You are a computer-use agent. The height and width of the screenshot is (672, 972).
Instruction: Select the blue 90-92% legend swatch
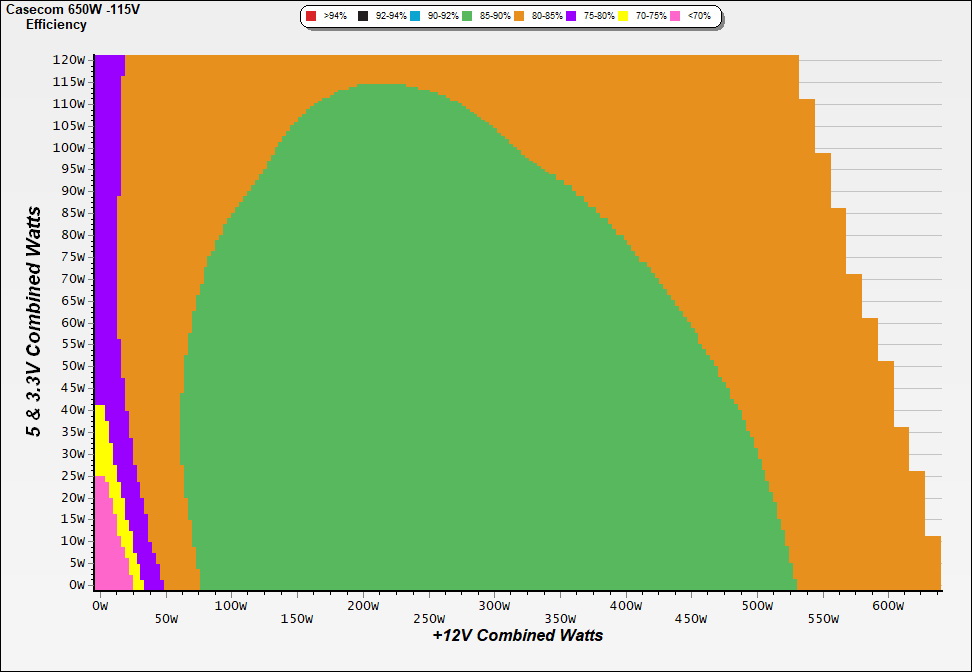tap(415, 17)
